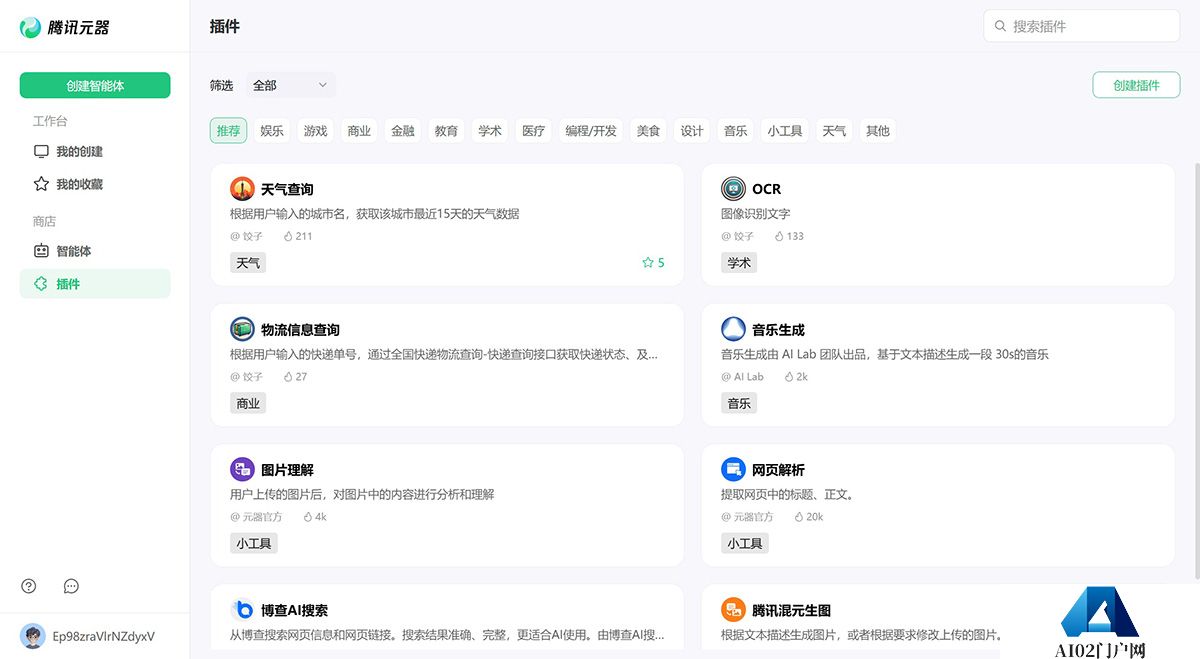The width and height of the screenshot is (1200, 659).
Task: Open the 物流信息查询 plugin title
Action: [x=300, y=330]
